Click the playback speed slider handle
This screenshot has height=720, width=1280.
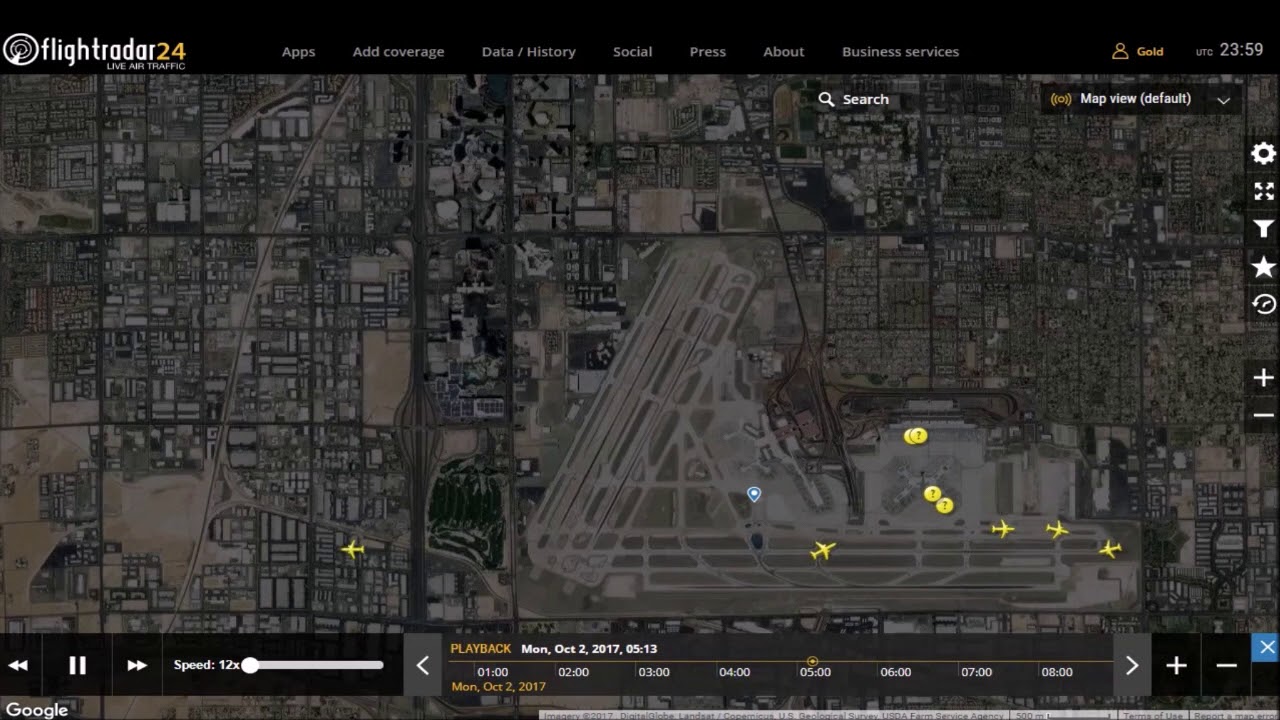250,665
